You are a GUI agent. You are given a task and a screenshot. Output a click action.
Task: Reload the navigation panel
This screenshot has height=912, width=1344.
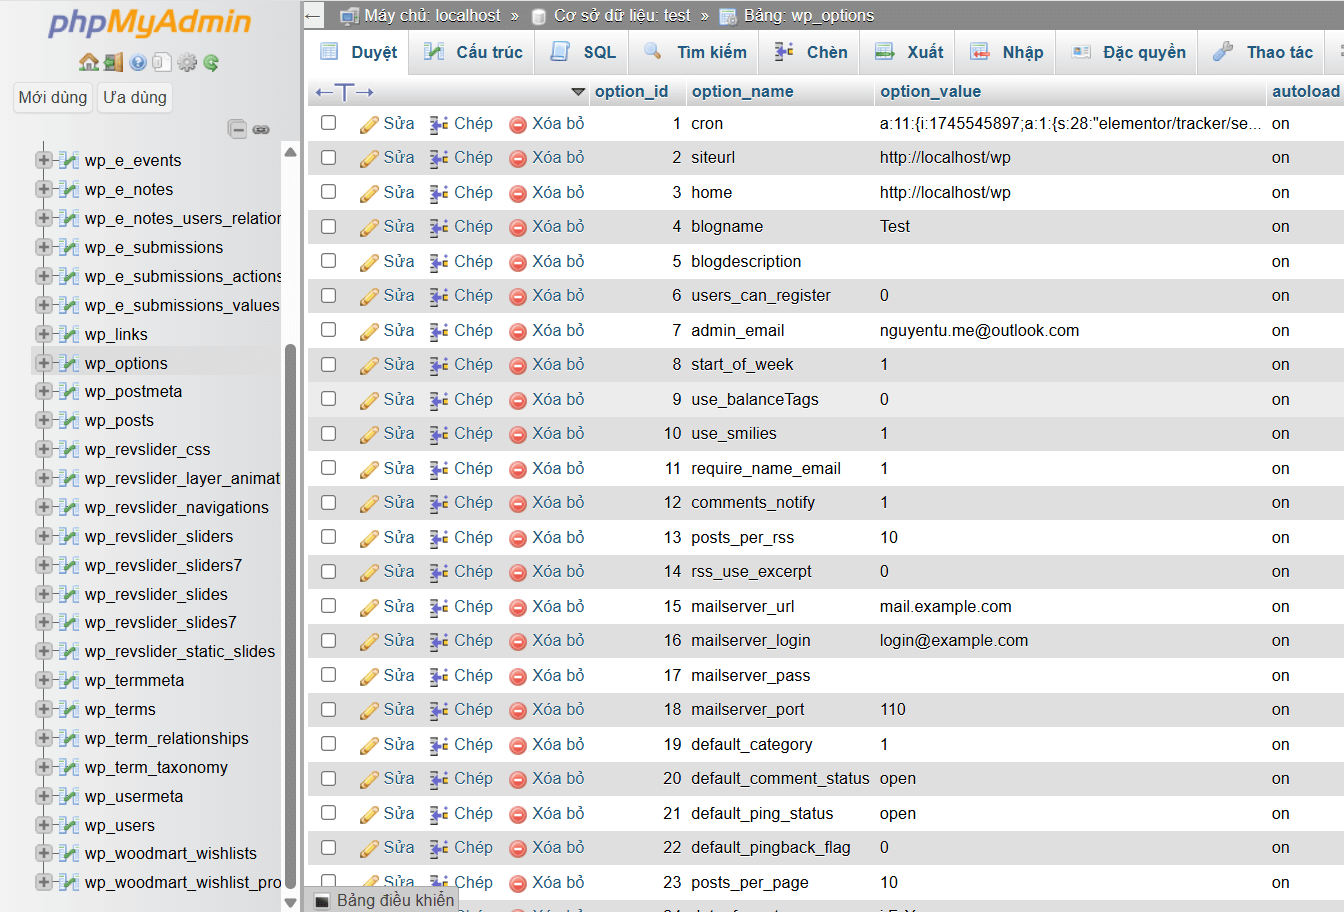click(211, 62)
